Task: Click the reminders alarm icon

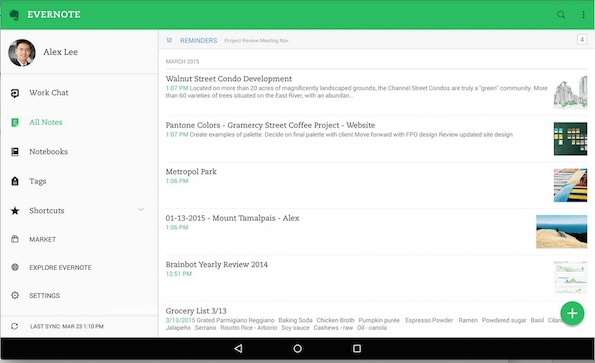Action: pyautogui.click(x=169, y=41)
